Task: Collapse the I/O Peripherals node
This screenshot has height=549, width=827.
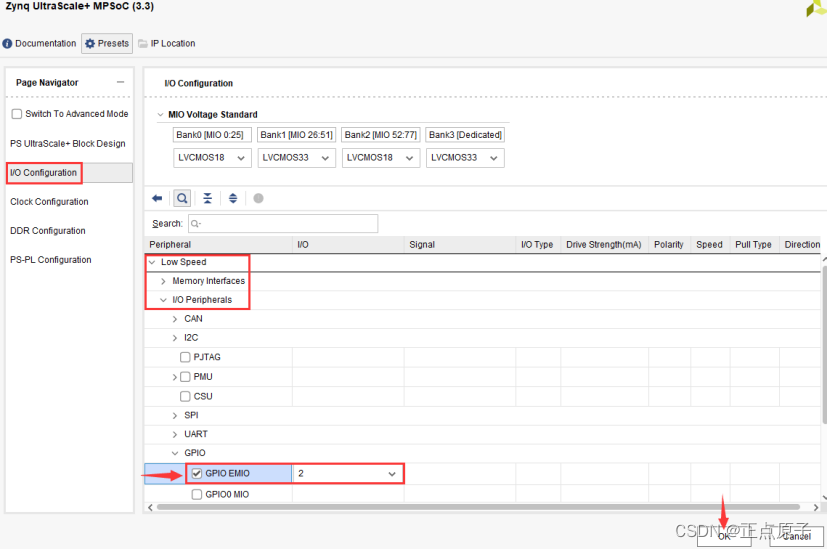Action: (164, 300)
